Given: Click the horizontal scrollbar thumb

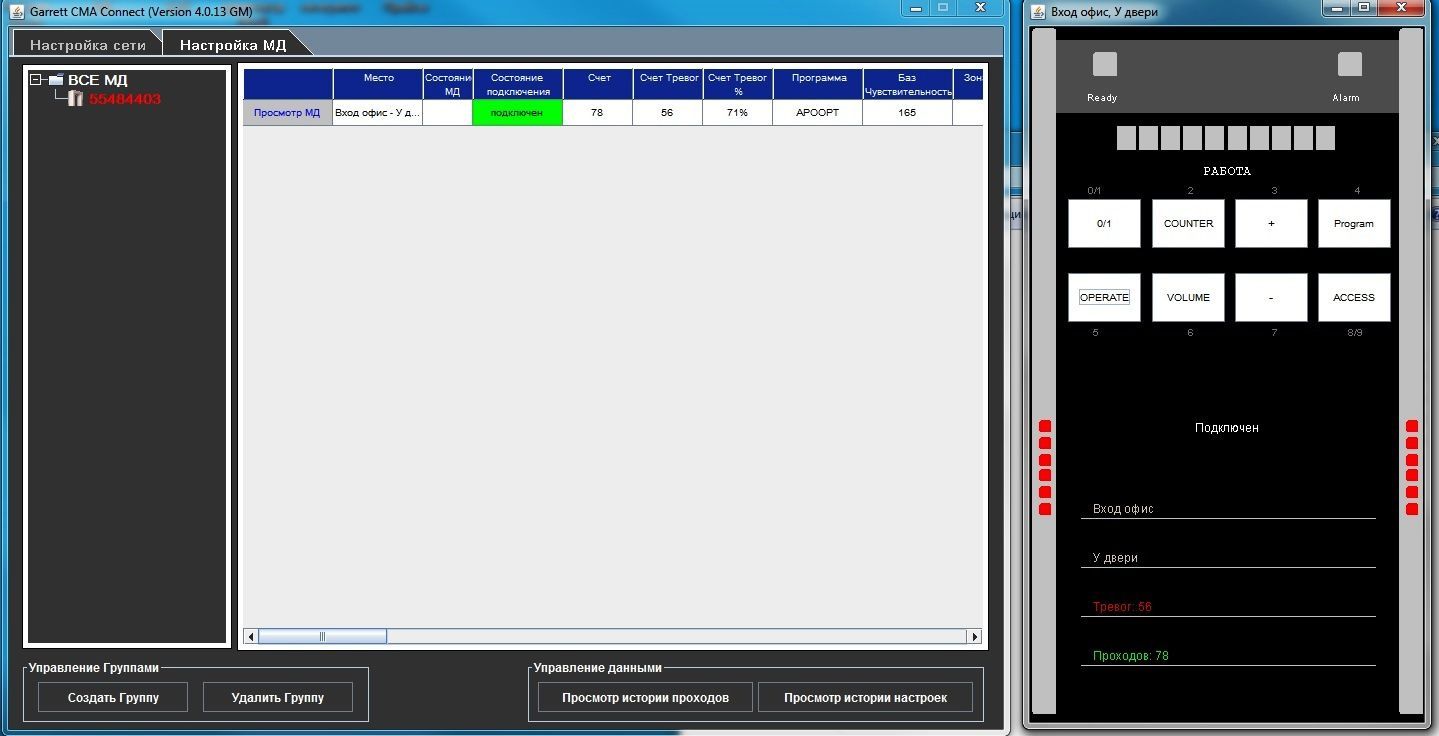Looking at the screenshot, I should pos(322,636).
